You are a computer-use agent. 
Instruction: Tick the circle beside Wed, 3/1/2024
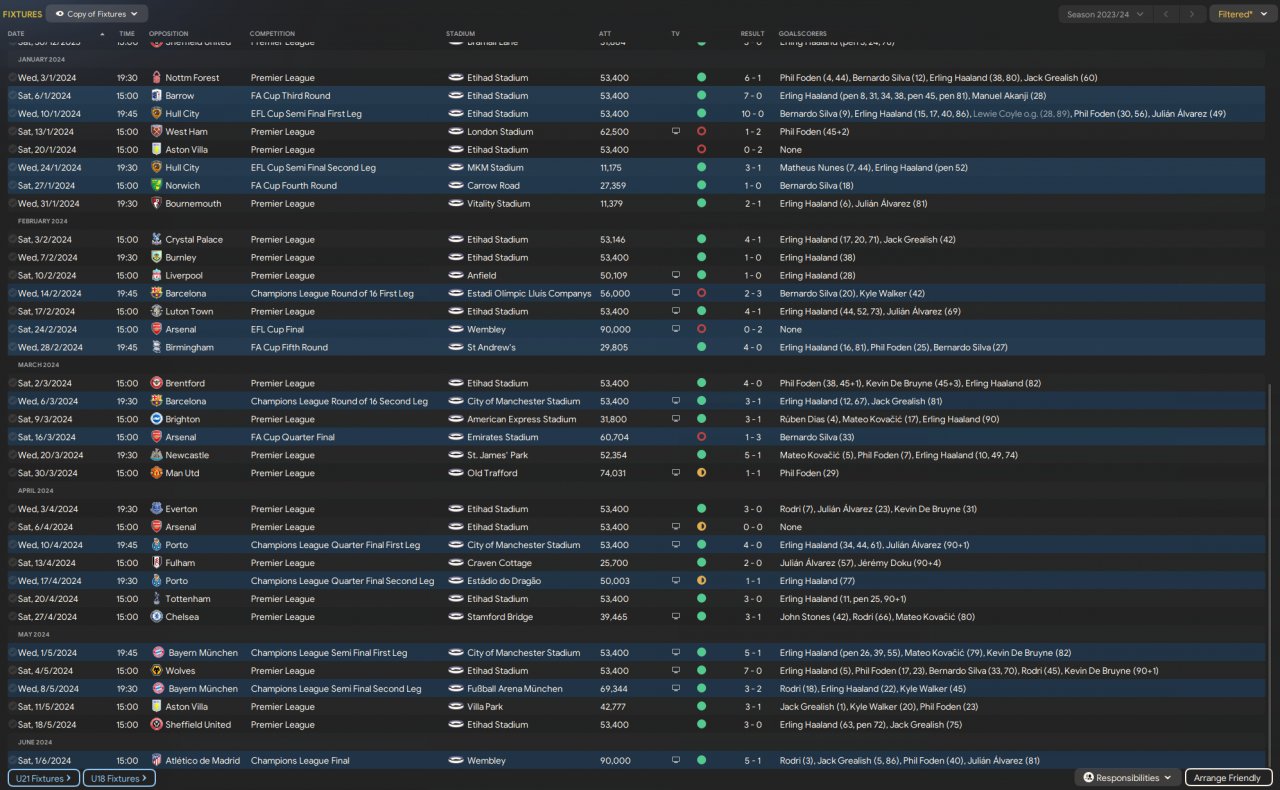coord(12,78)
